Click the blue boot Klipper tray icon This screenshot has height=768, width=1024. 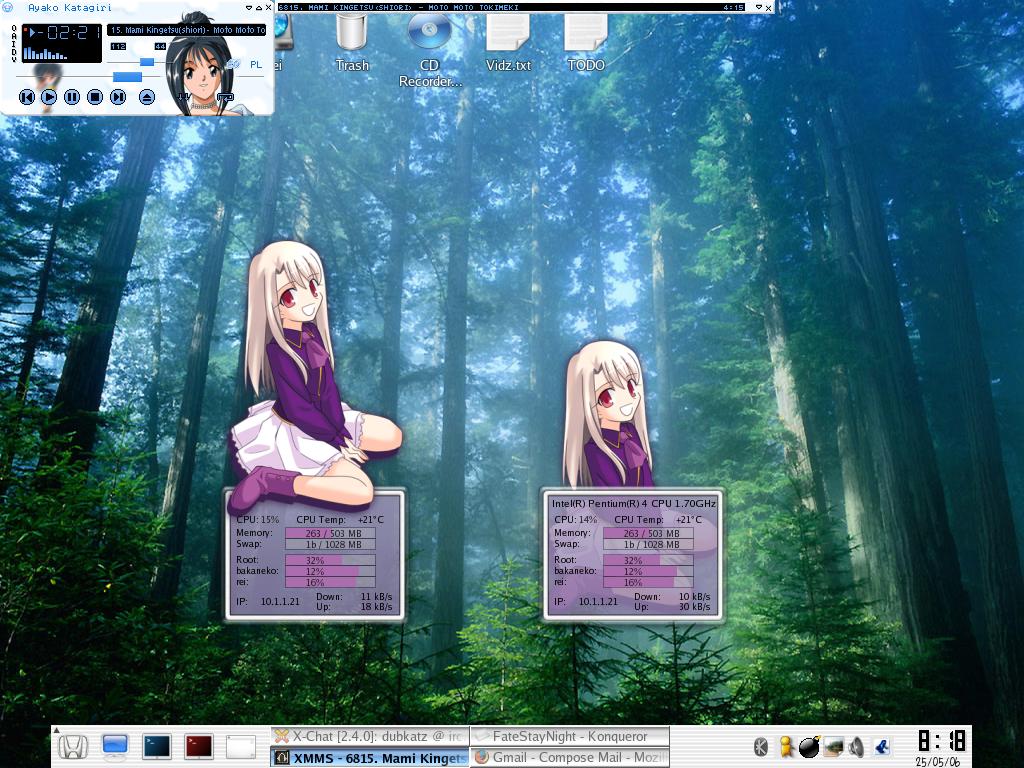coord(882,746)
